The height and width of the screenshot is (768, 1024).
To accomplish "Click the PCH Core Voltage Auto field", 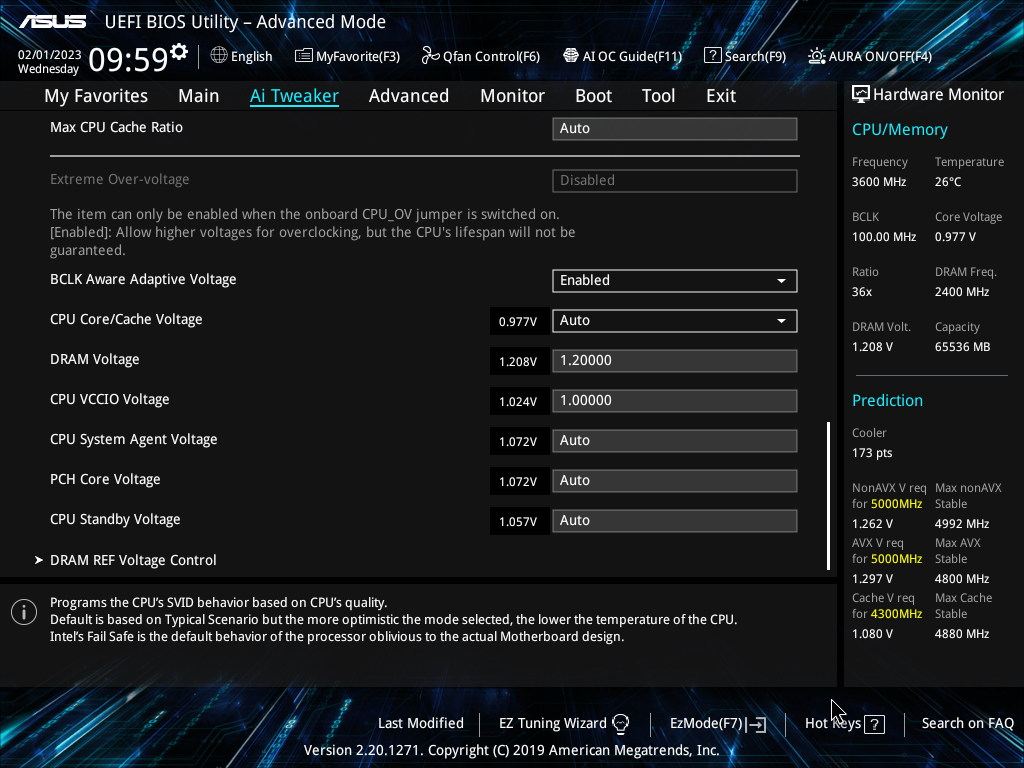I will (675, 481).
